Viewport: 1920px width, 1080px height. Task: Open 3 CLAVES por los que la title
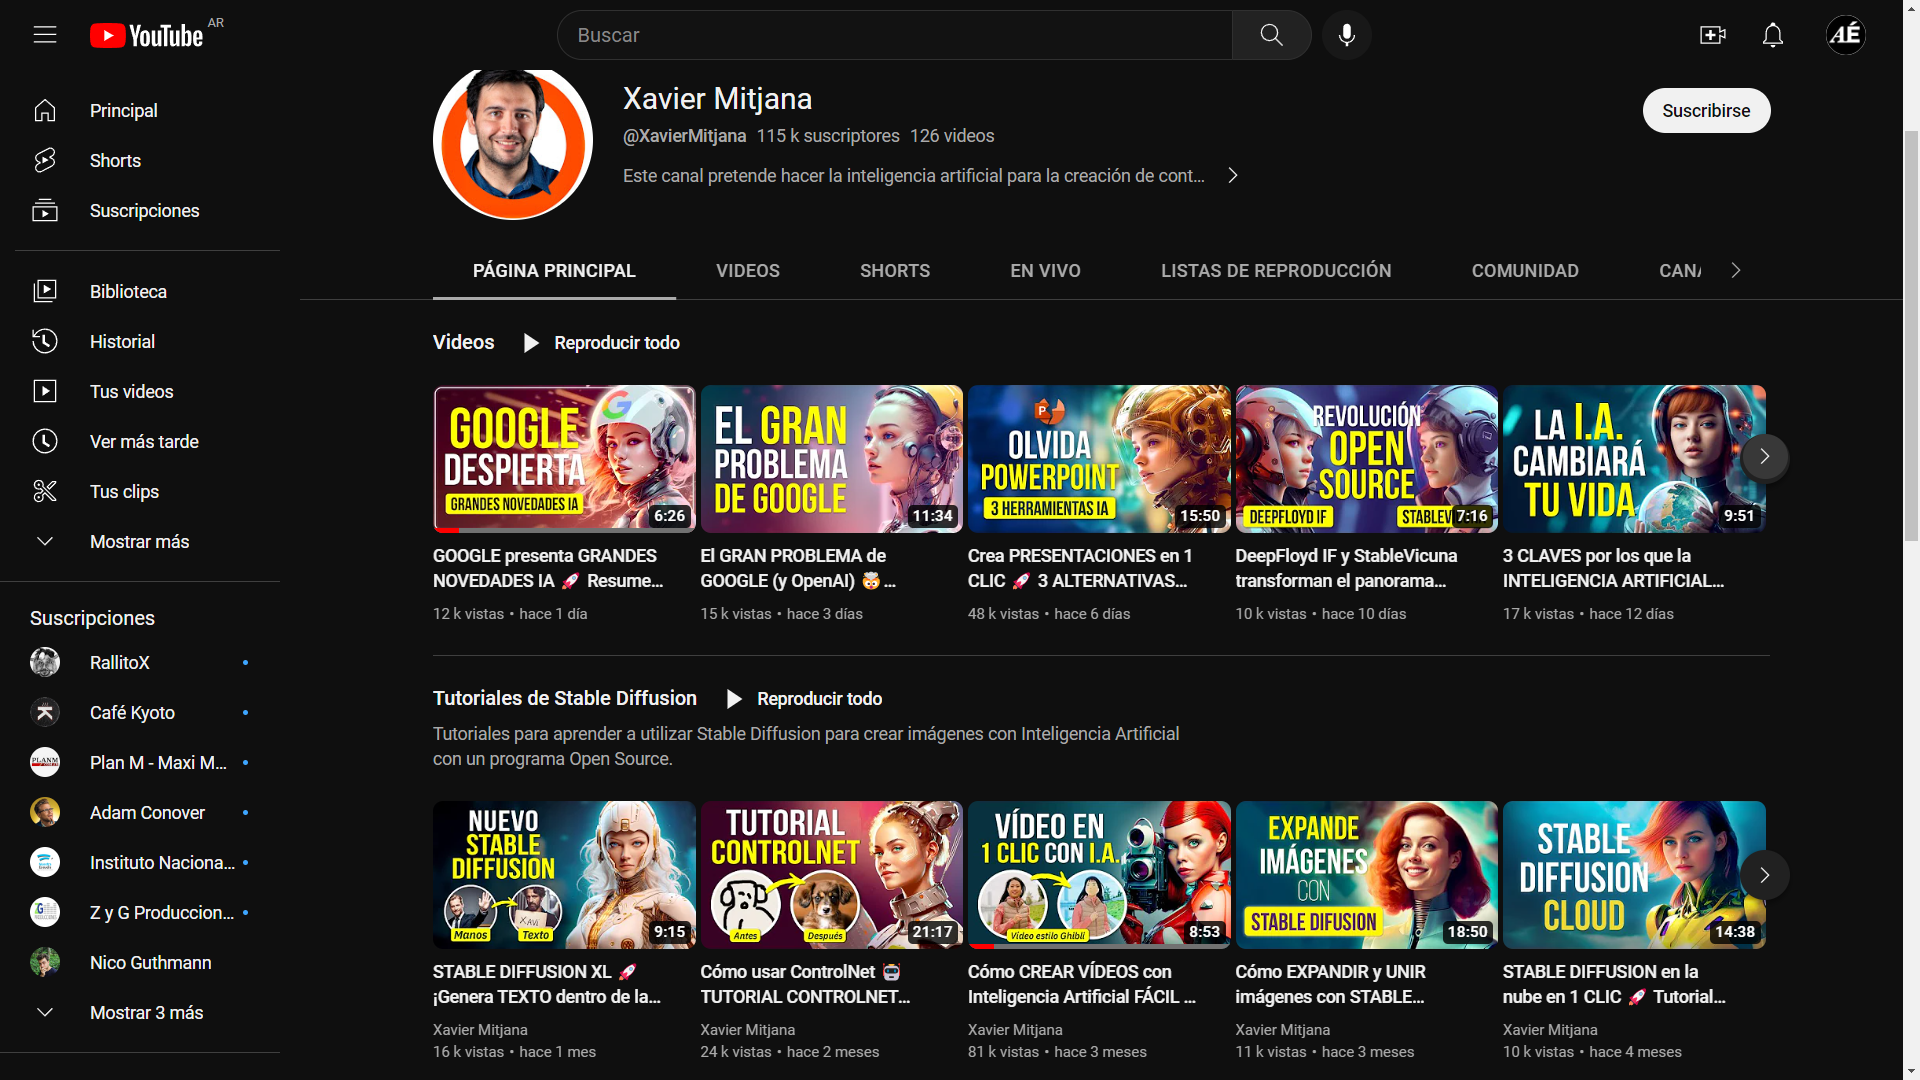click(1613, 568)
